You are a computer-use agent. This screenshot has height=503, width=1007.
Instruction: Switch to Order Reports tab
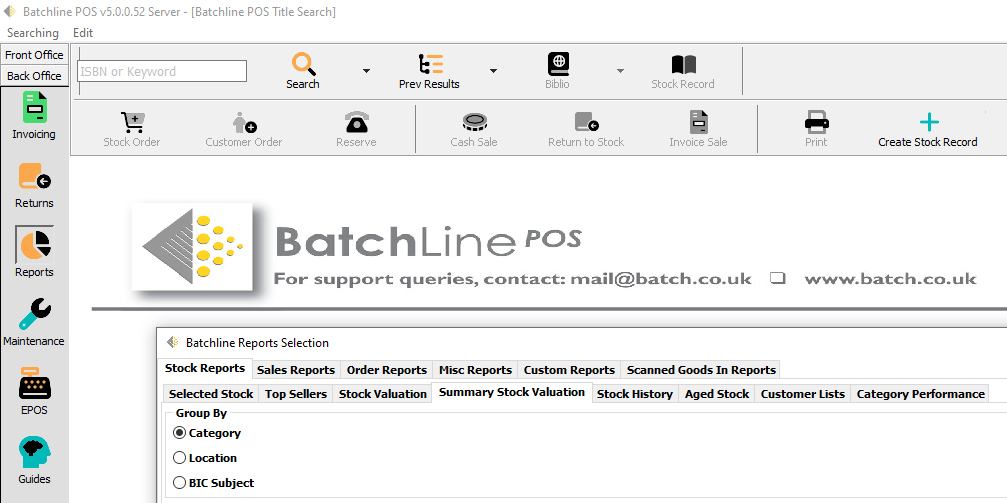click(387, 370)
